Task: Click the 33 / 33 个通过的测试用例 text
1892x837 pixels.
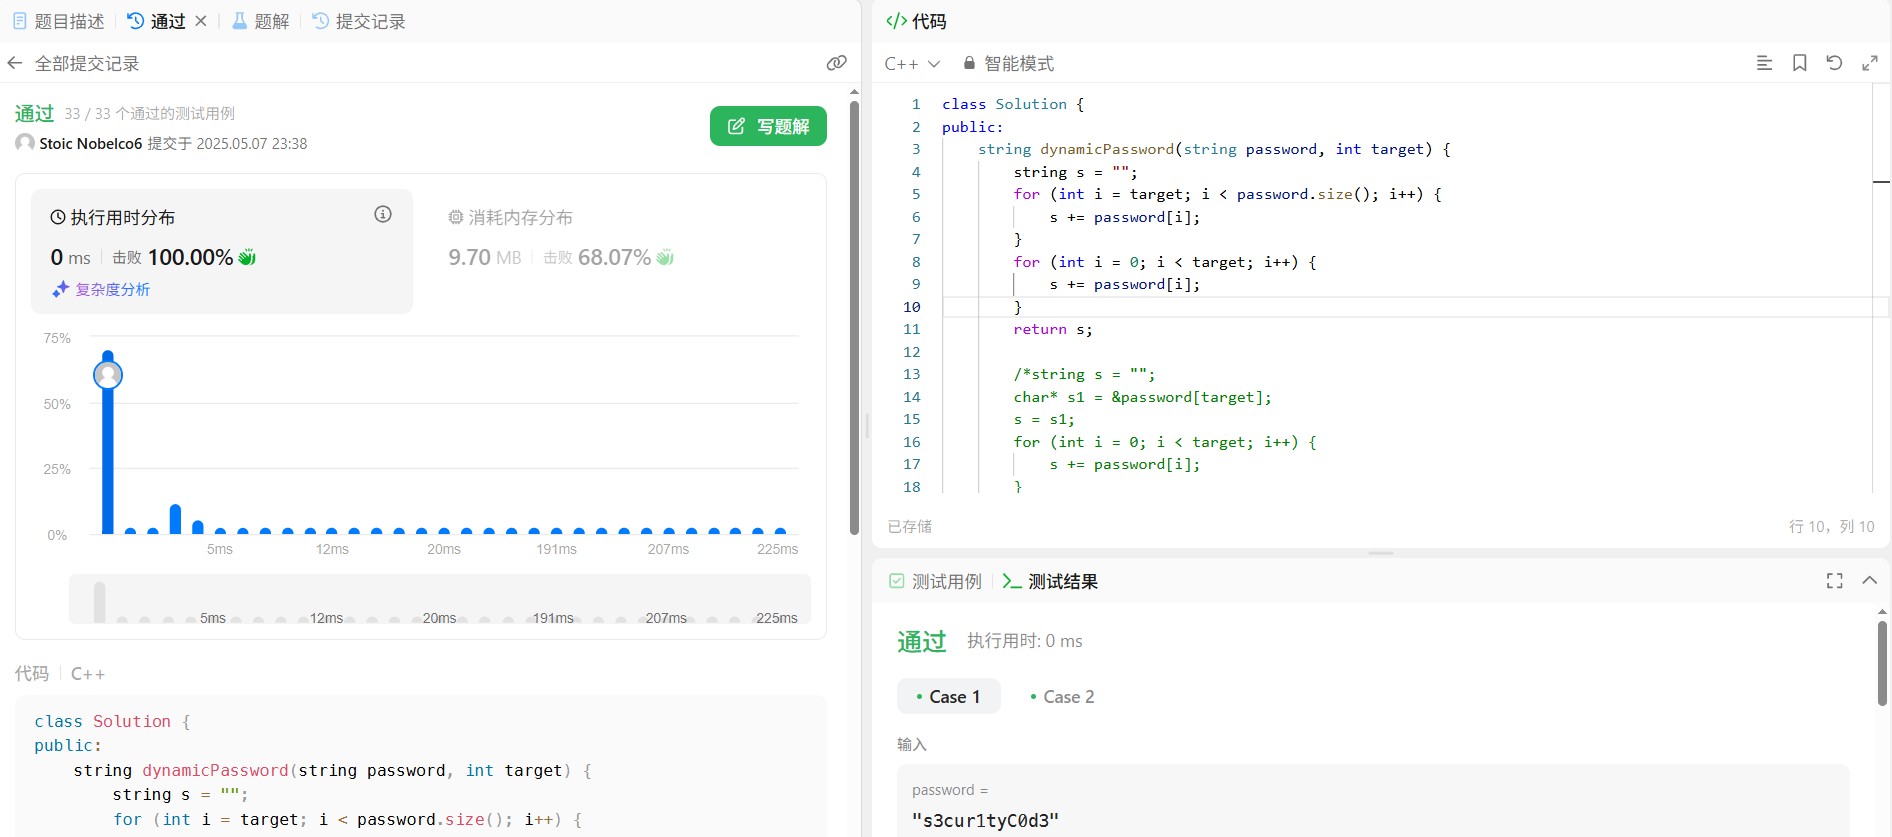Action: tap(150, 113)
